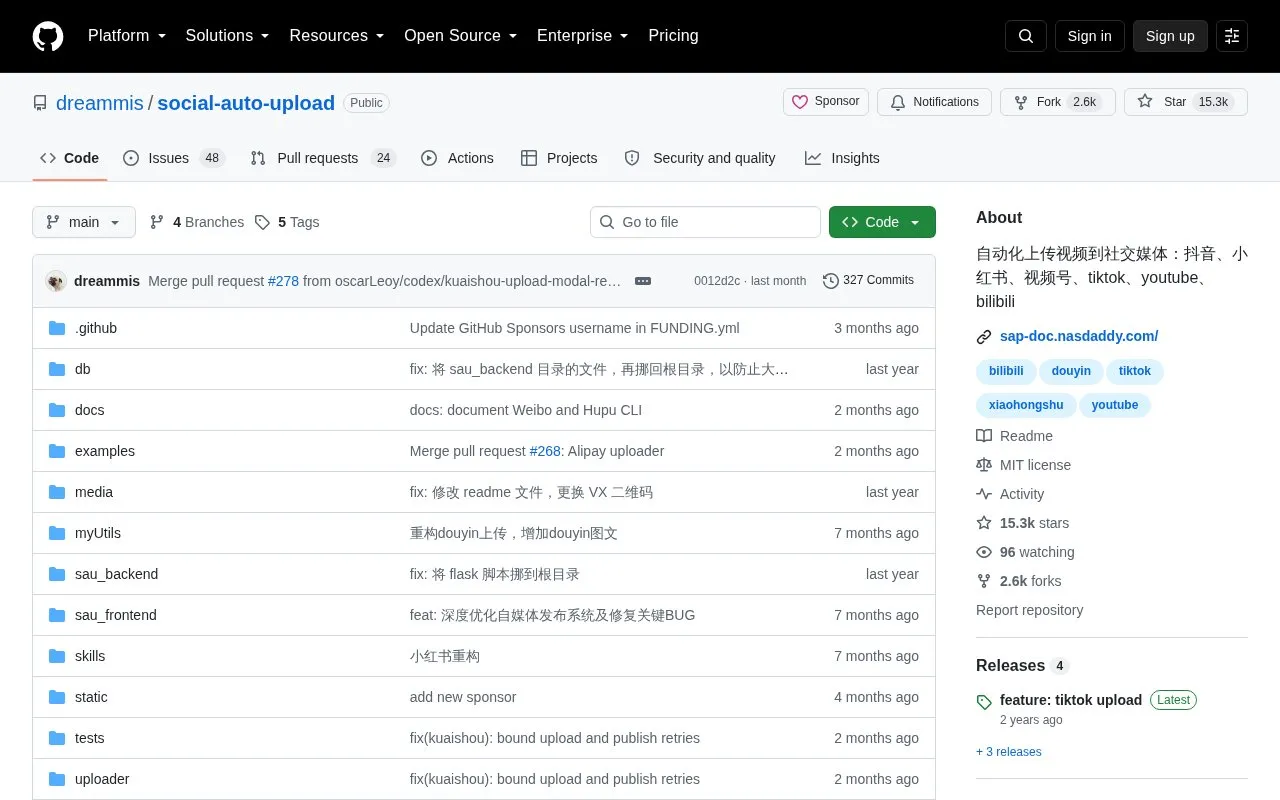
Task: Click the folder icon for sau_frontend
Action: (57, 615)
